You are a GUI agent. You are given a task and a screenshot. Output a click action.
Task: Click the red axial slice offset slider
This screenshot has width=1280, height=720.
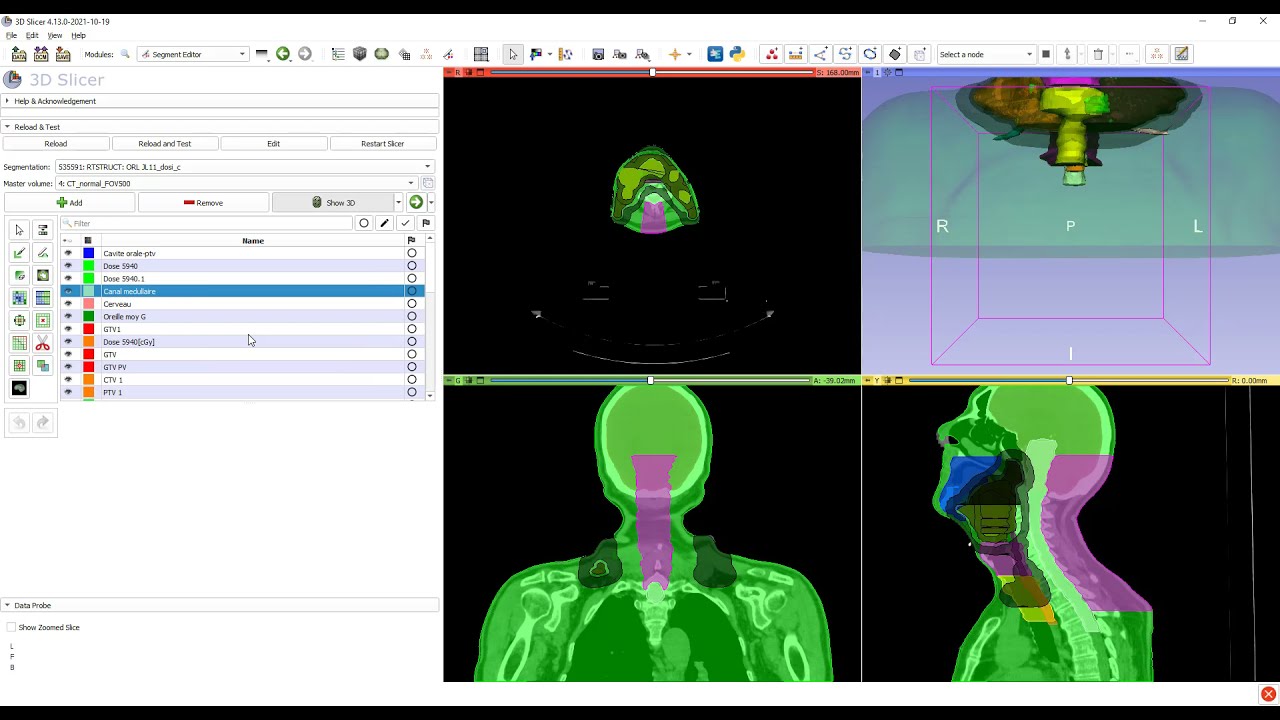click(x=651, y=72)
